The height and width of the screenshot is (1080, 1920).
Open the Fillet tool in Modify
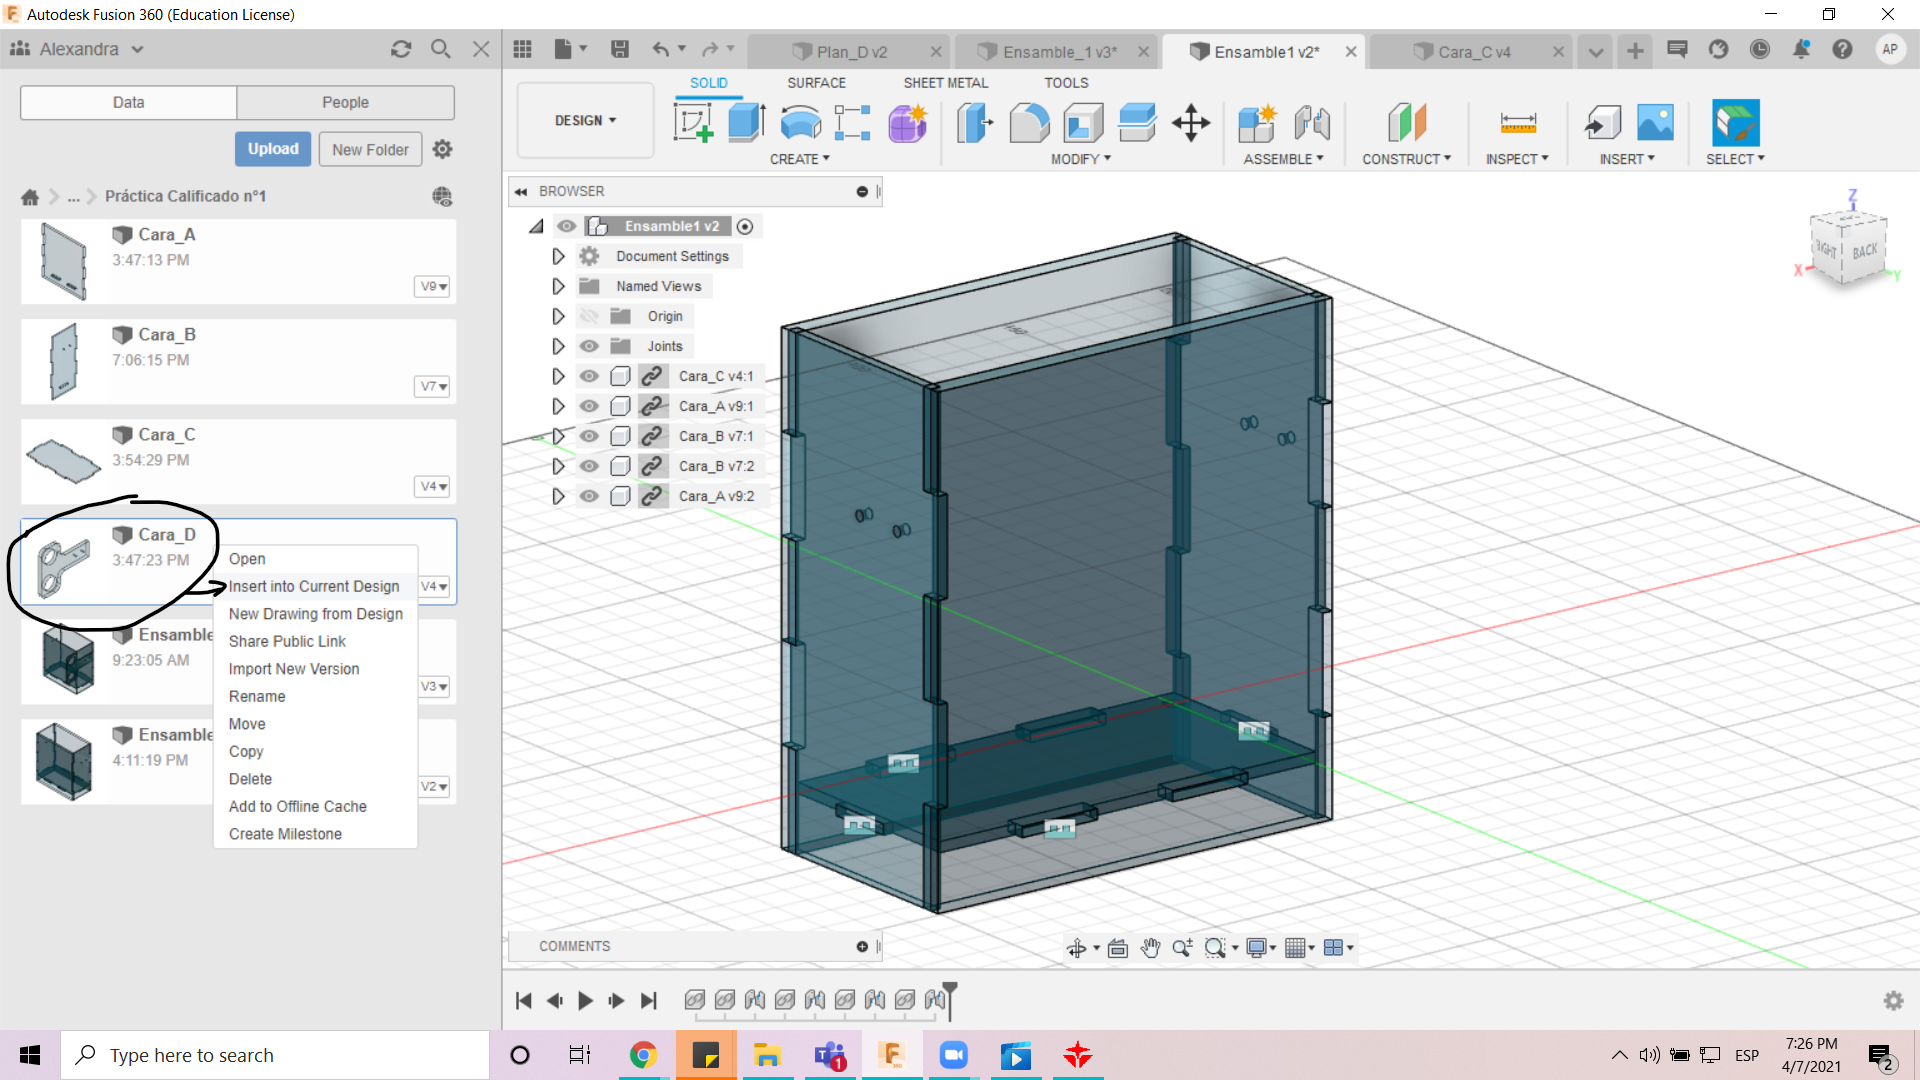(x=1029, y=123)
